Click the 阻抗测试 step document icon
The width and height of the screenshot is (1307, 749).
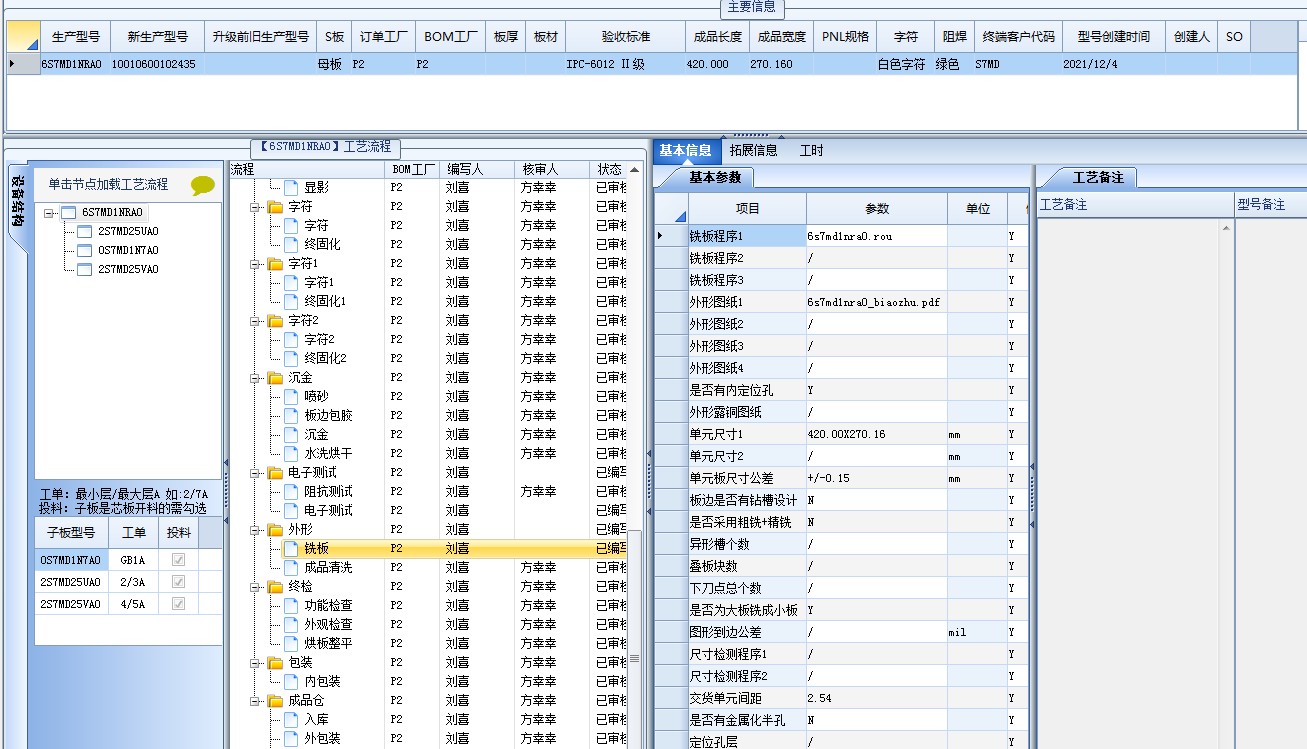[291, 491]
